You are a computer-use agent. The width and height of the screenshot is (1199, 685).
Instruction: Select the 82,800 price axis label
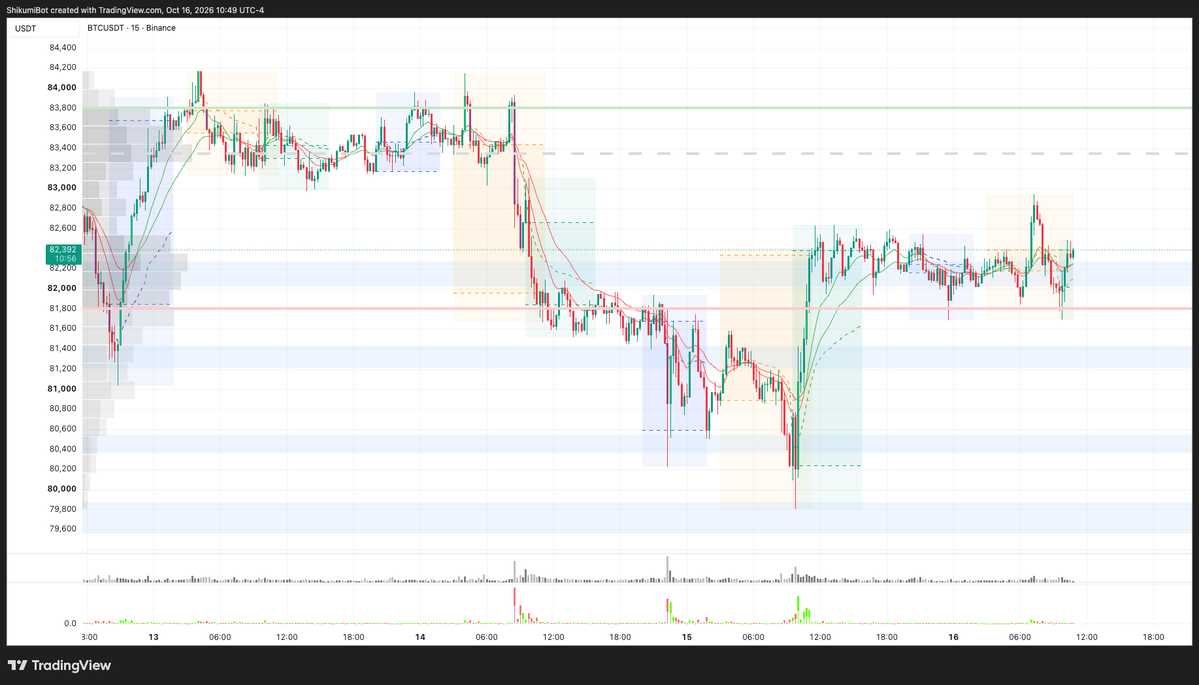(62, 208)
